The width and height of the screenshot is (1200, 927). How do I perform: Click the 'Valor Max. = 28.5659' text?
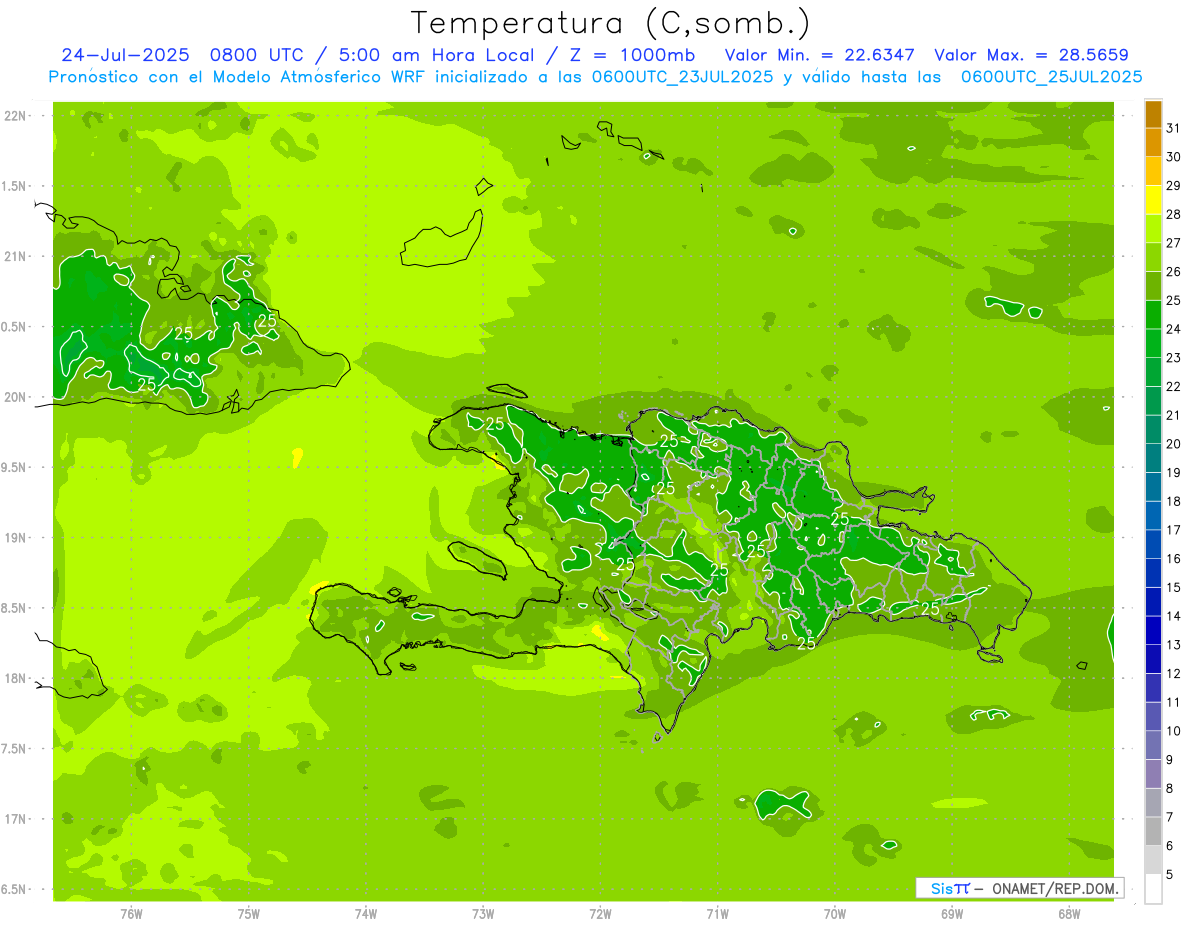tap(1031, 55)
